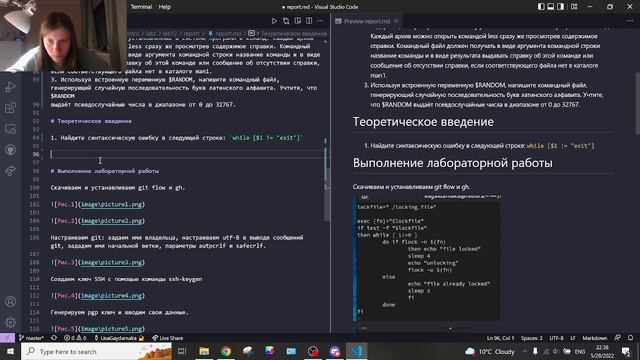Image resolution: width=640 pixels, height=360 pixels.
Task: Click the image\picture4.png link
Action: click(111, 296)
